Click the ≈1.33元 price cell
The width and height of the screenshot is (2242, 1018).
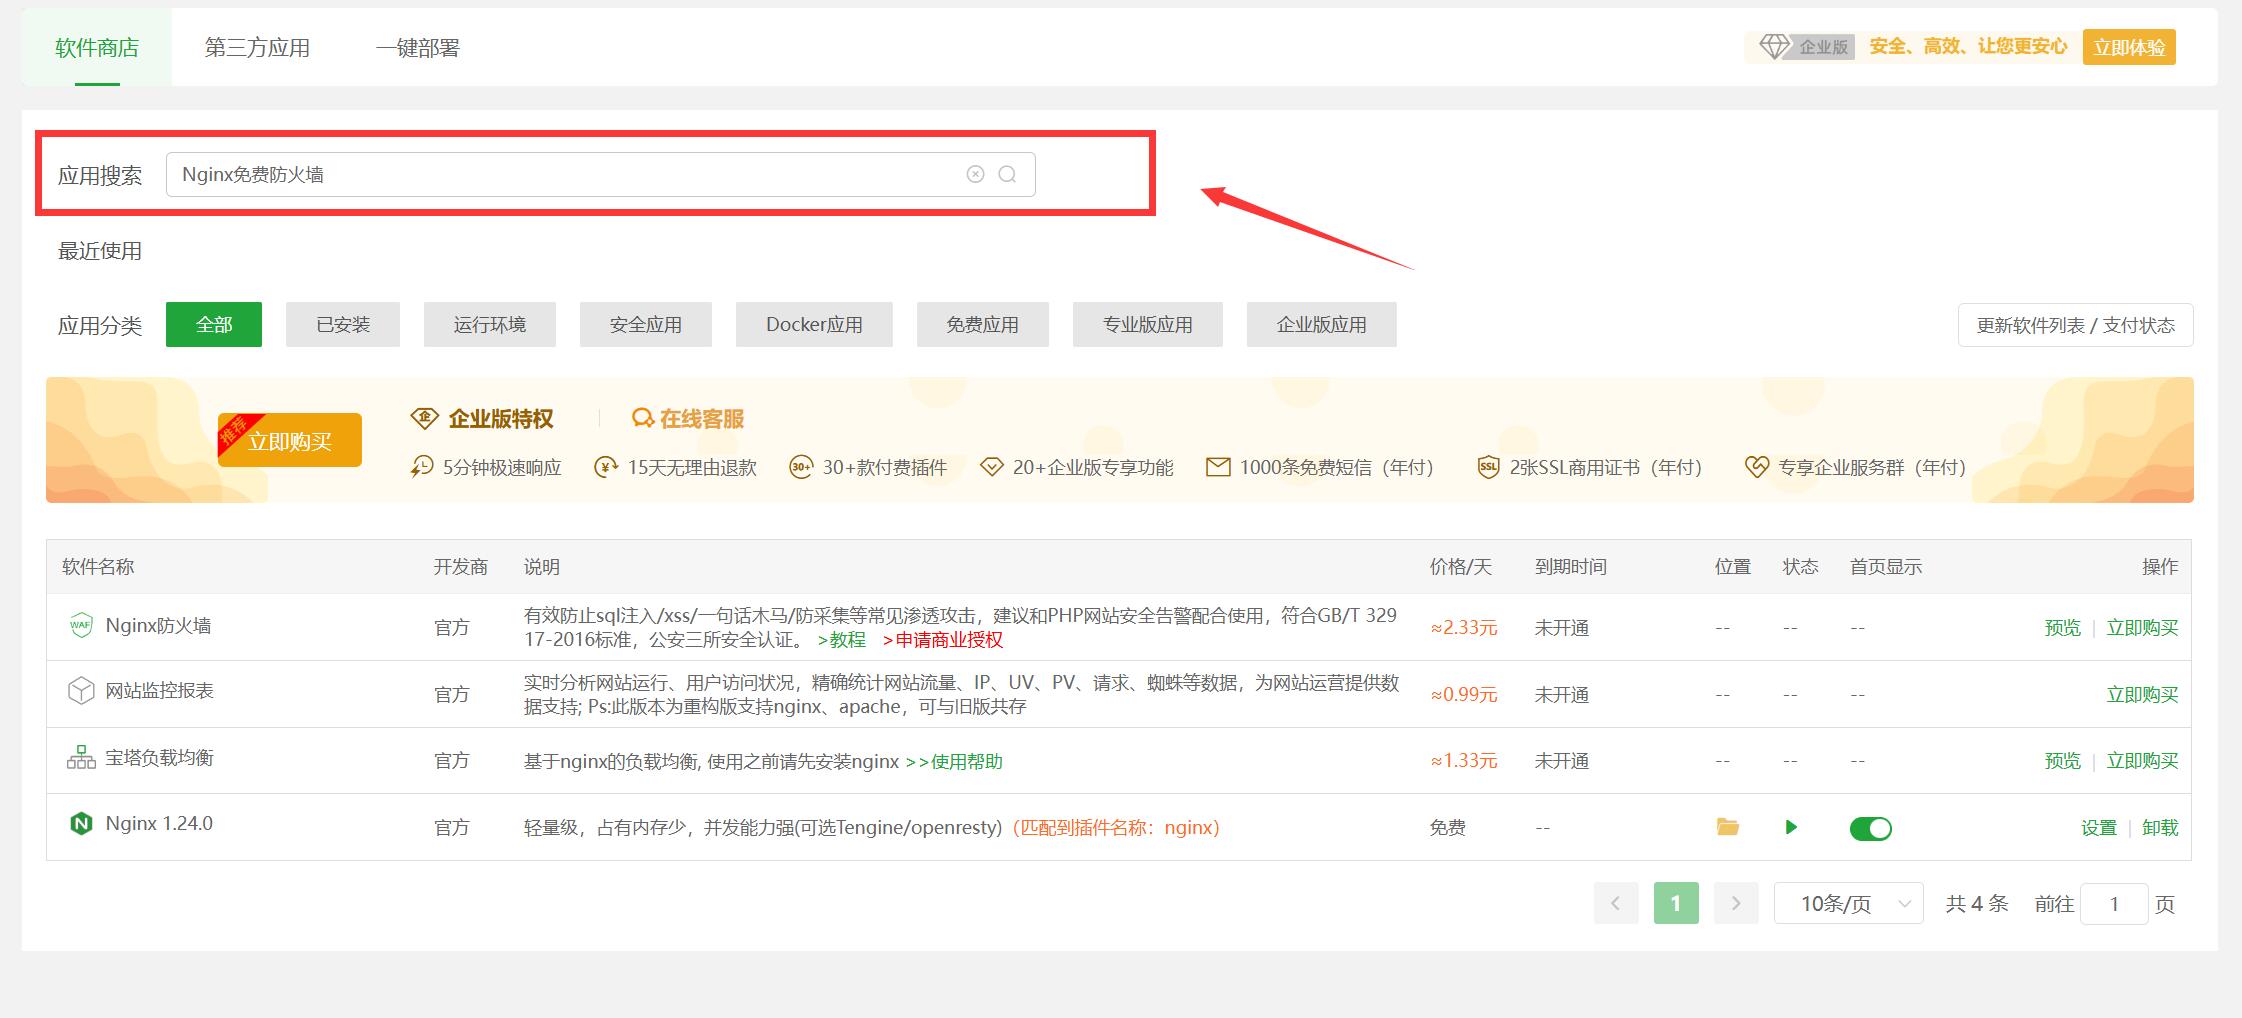(x=1464, y=761)
